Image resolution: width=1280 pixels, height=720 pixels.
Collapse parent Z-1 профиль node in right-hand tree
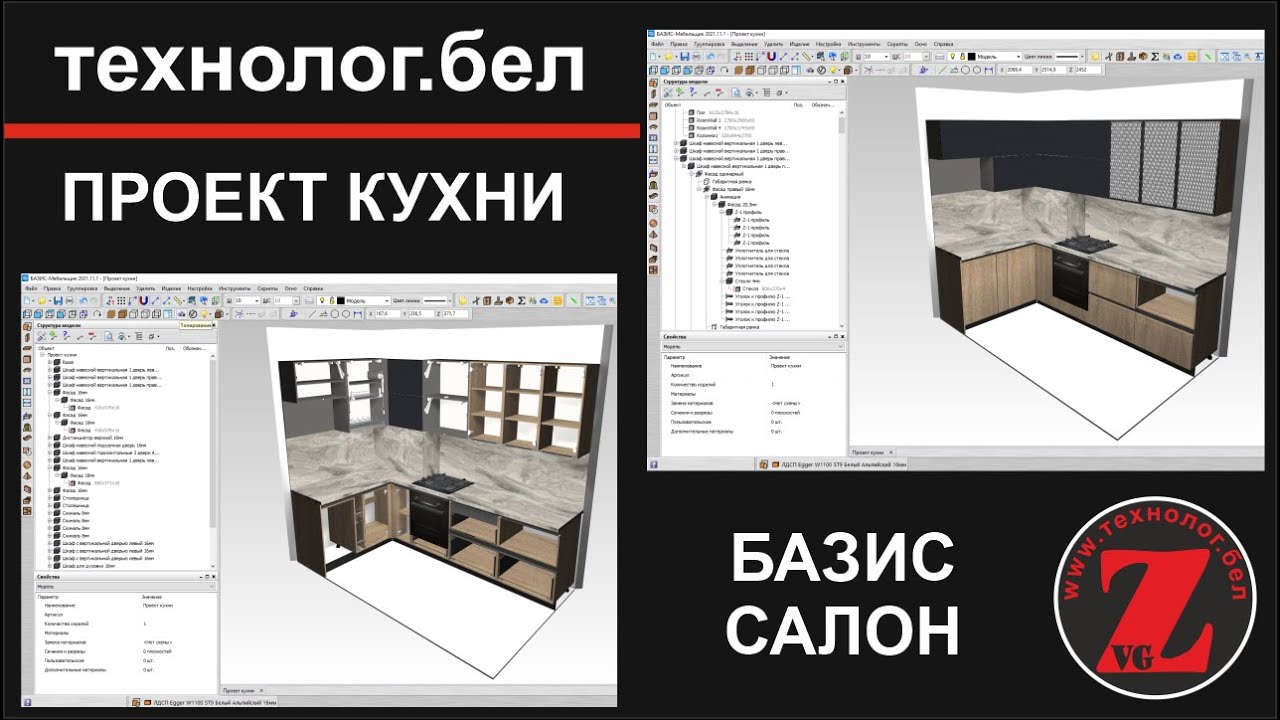click(722, 212)
